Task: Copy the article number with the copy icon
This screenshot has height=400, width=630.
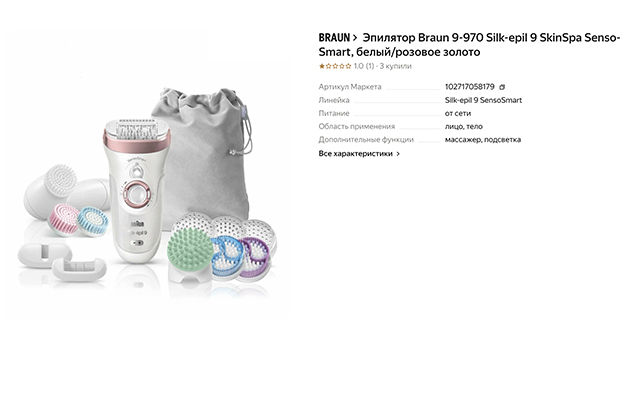Action: (502, 87)
